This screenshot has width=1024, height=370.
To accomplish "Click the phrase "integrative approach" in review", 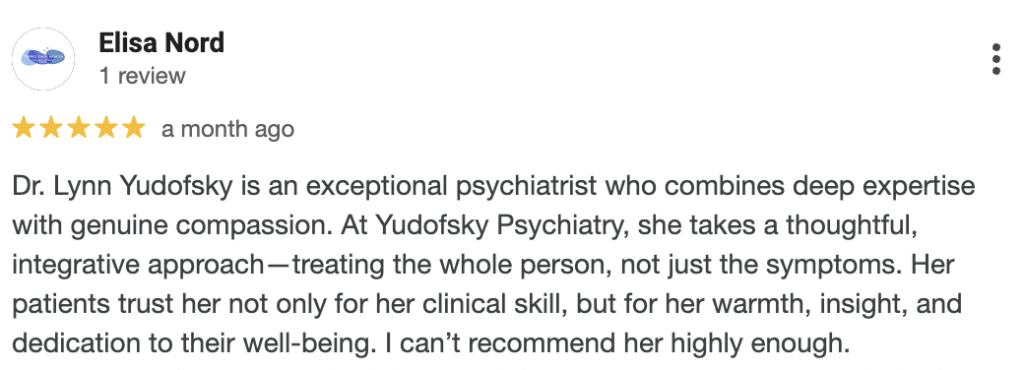I will coord(137,266).
